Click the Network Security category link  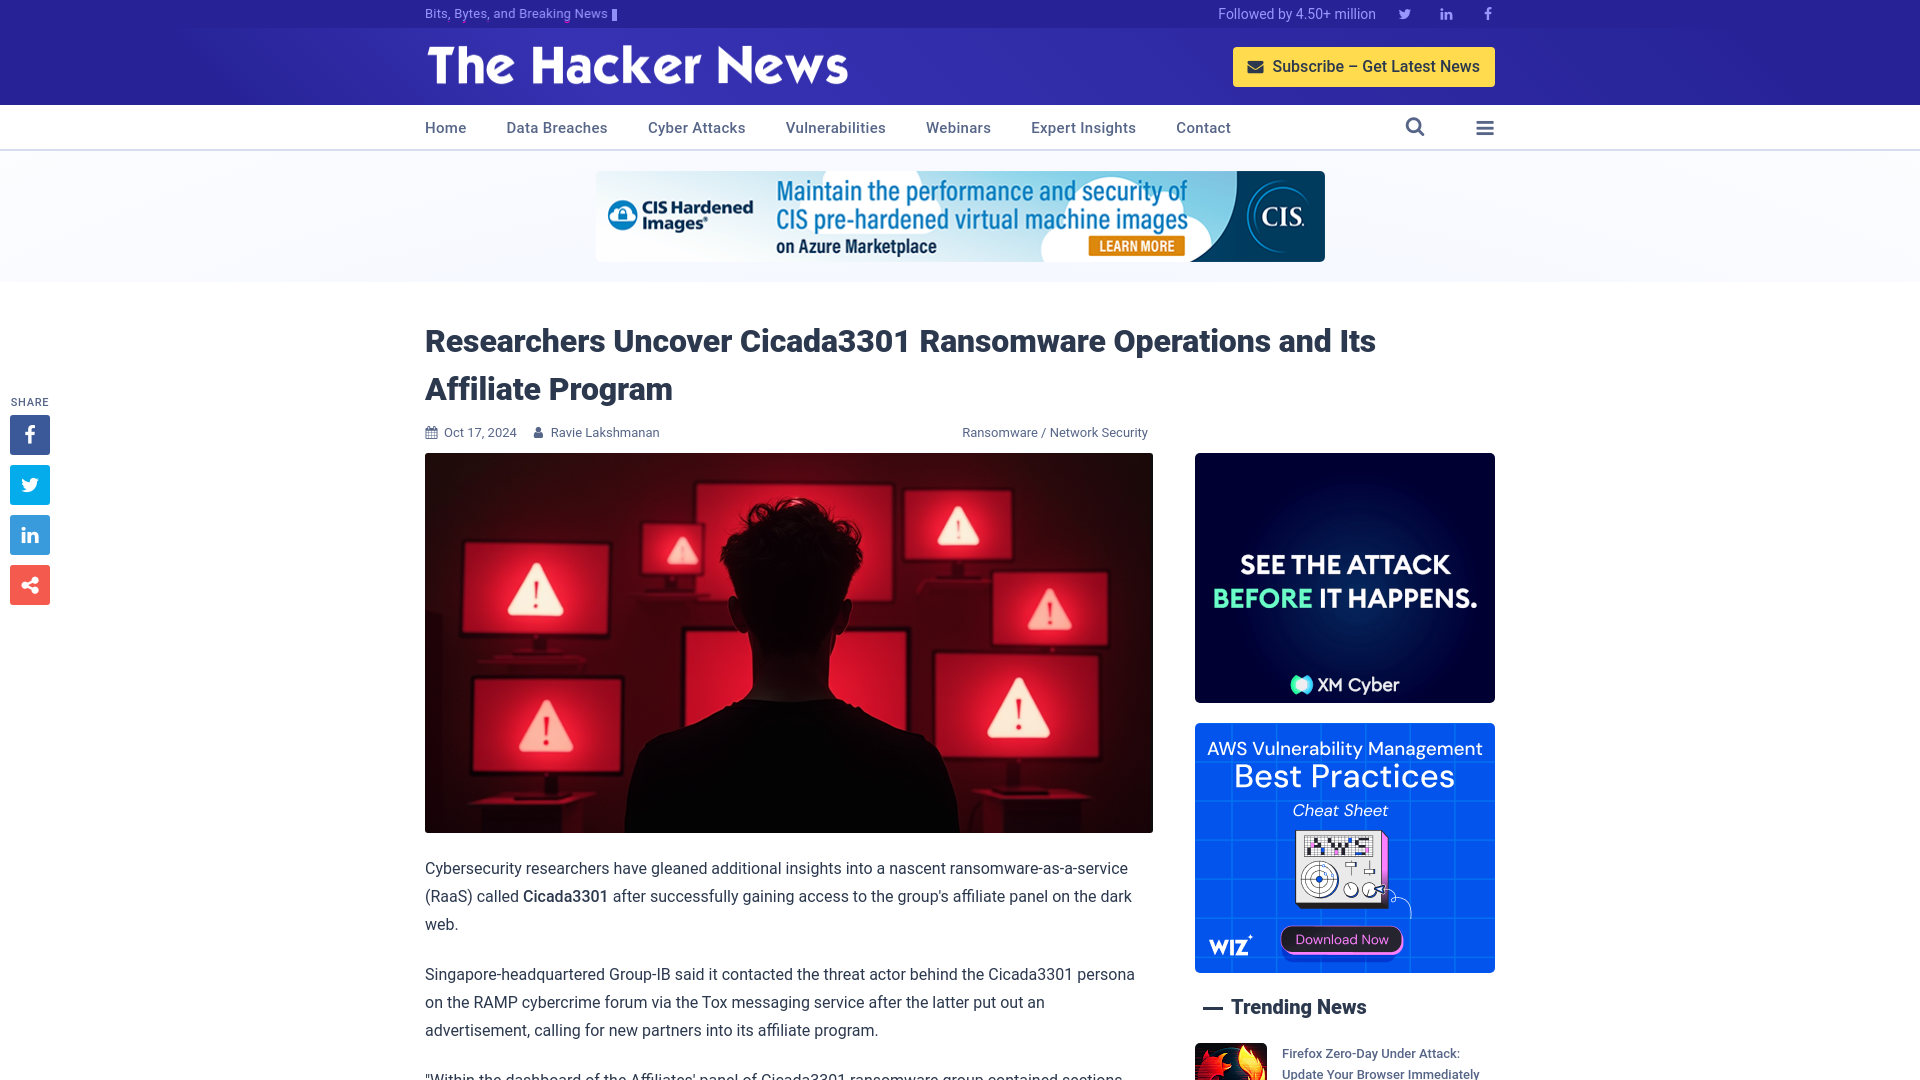[1098, 433]
